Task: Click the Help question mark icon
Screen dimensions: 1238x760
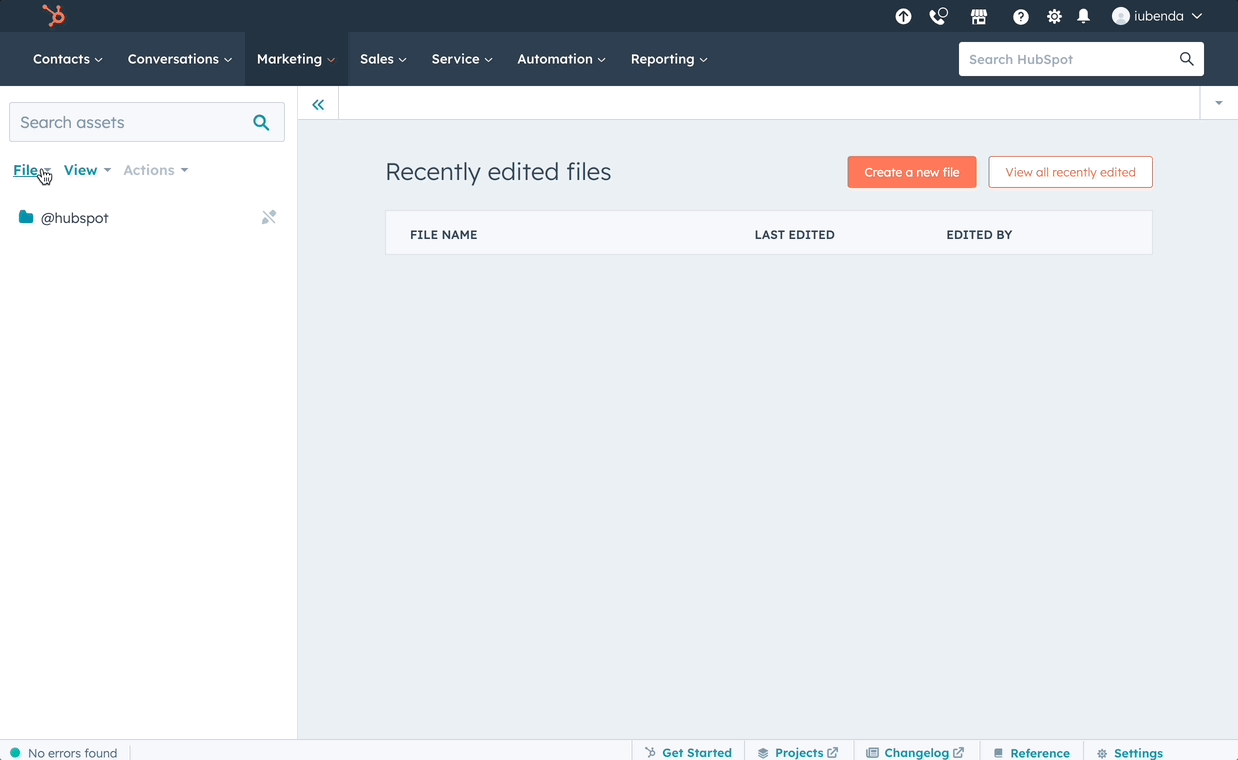Action: coord(1020,16)
